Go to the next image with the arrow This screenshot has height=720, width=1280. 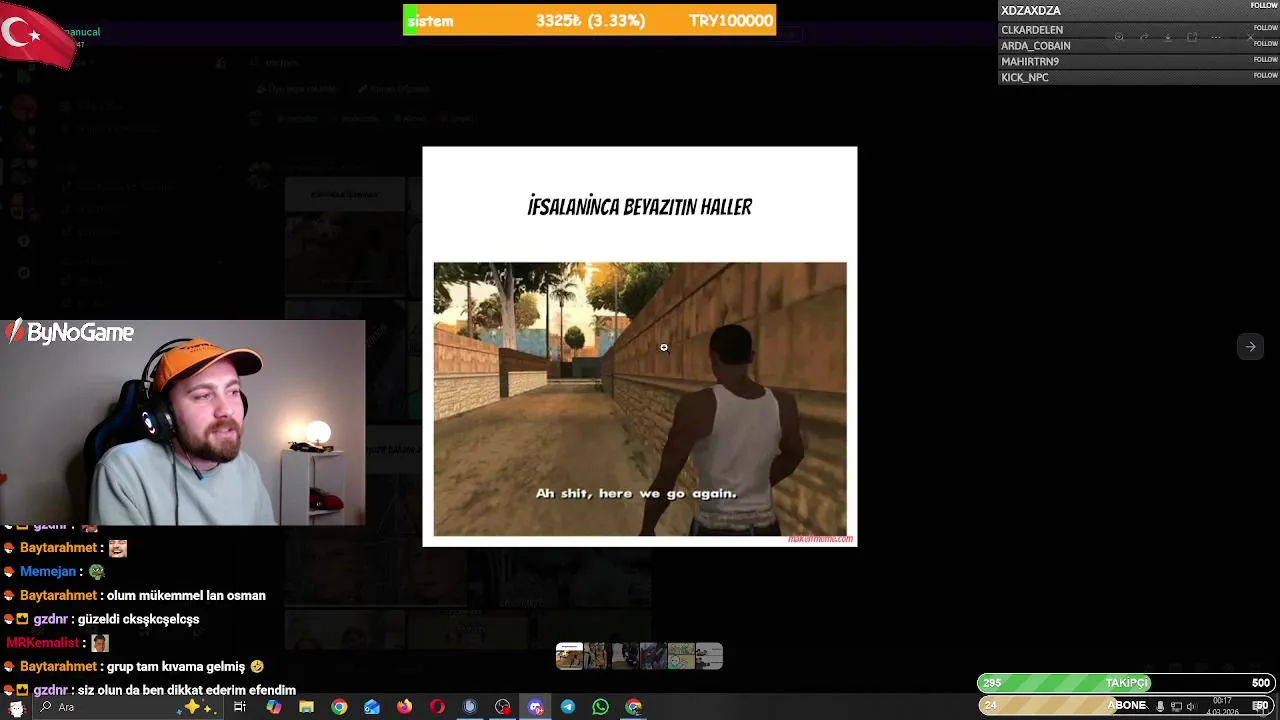pos(1250,347)
